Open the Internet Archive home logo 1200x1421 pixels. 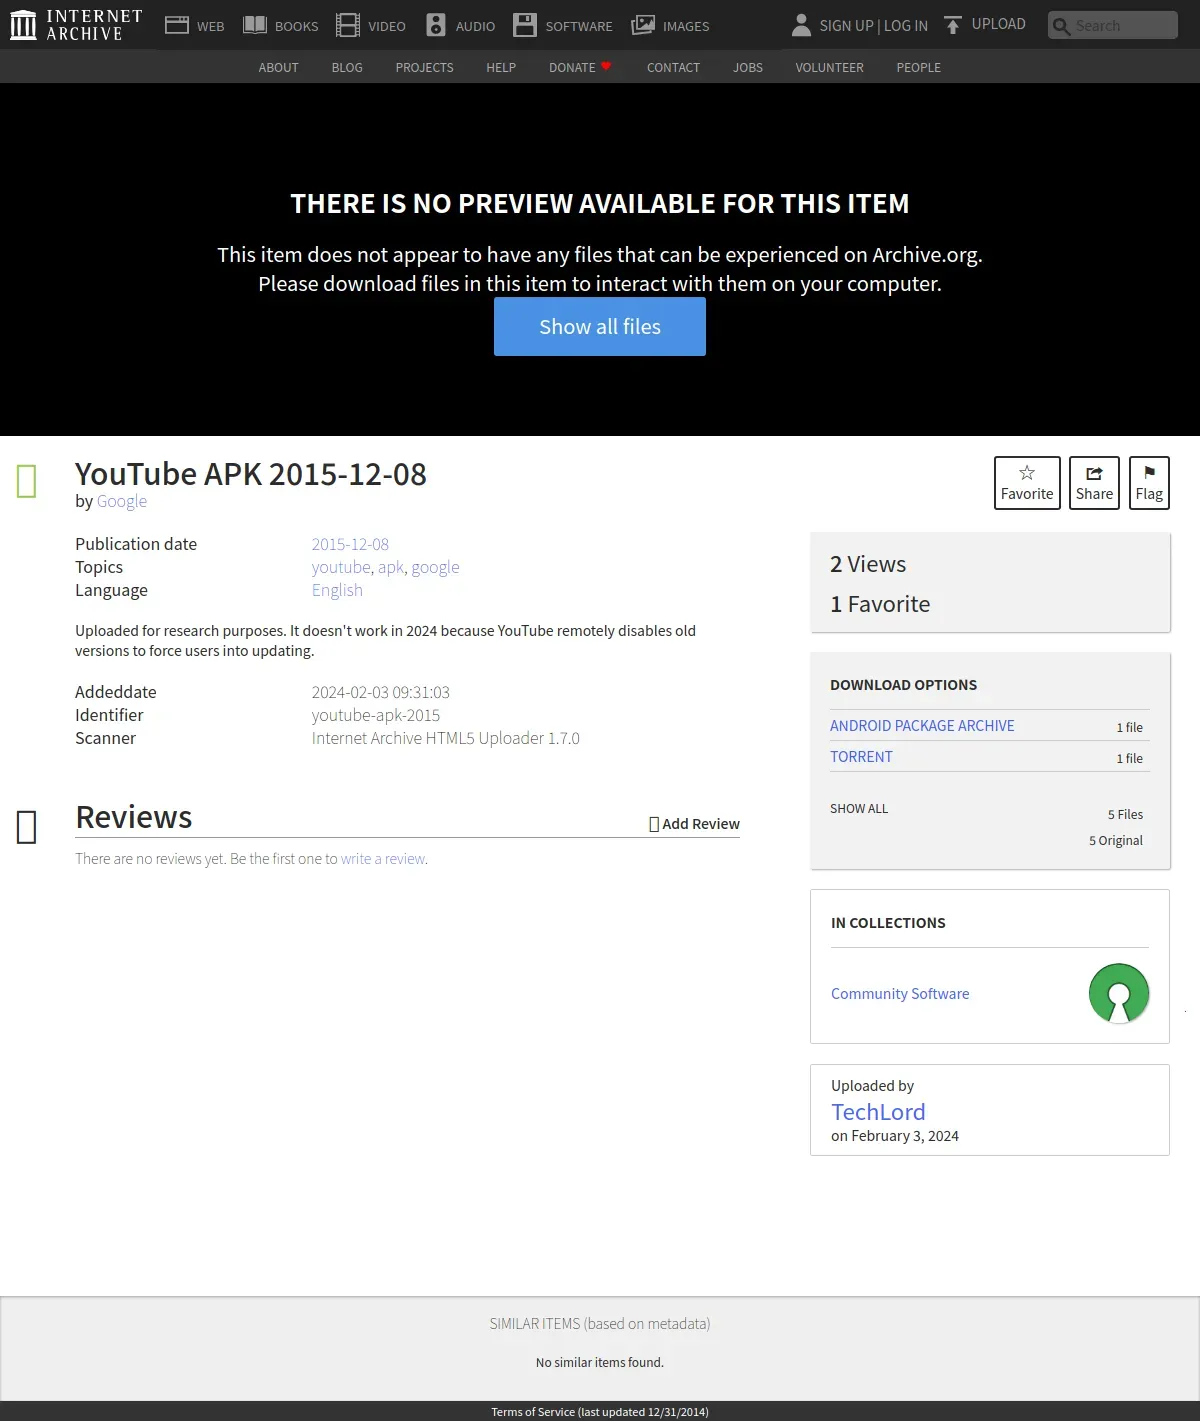[76, 25]
